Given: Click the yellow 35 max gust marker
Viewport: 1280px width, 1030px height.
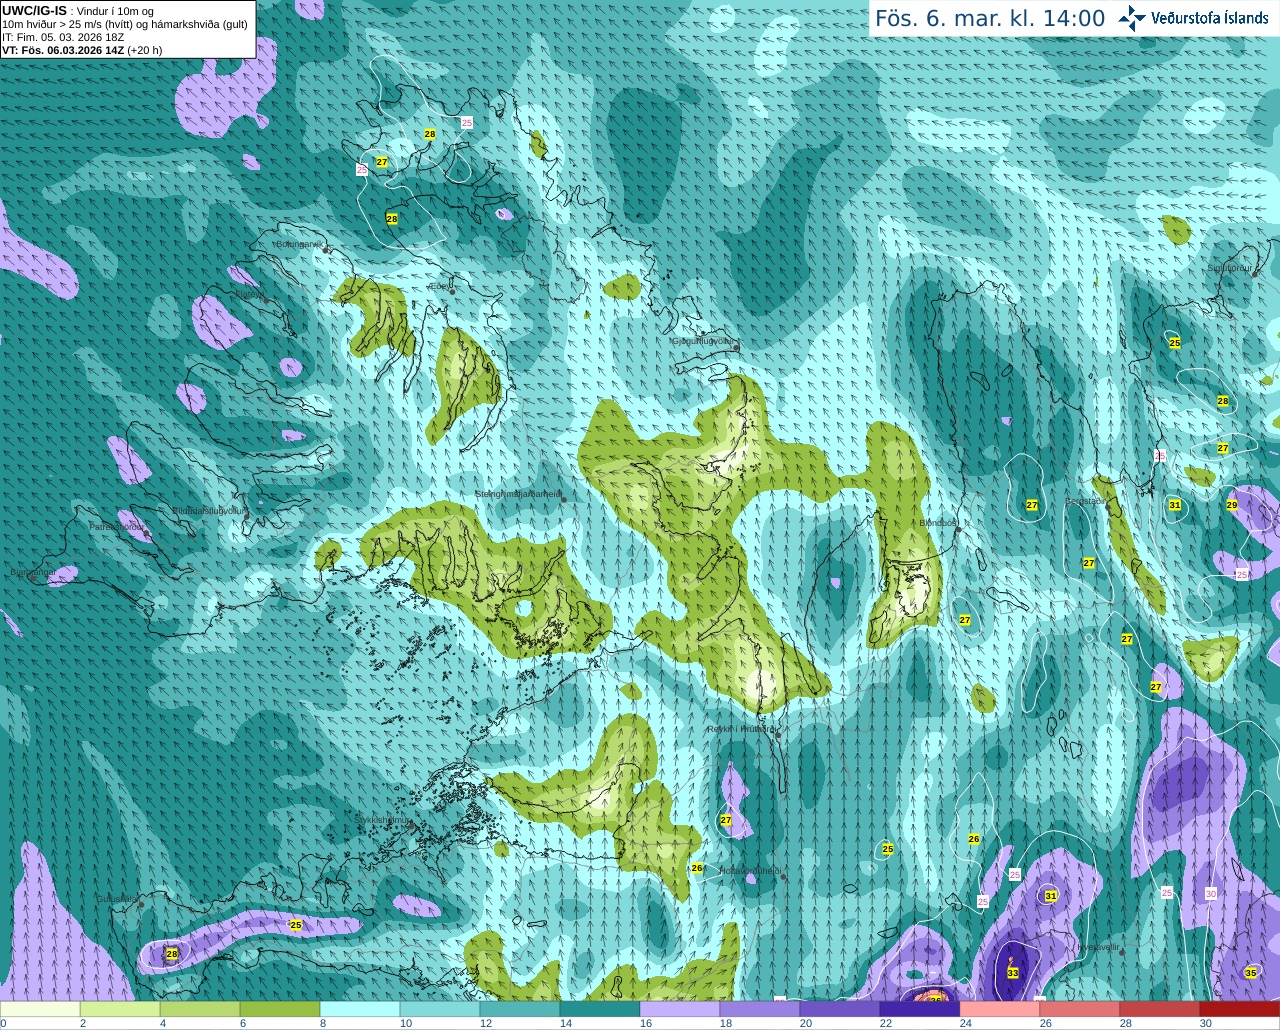Looking at the screenshot, I should pos(1251,973).
